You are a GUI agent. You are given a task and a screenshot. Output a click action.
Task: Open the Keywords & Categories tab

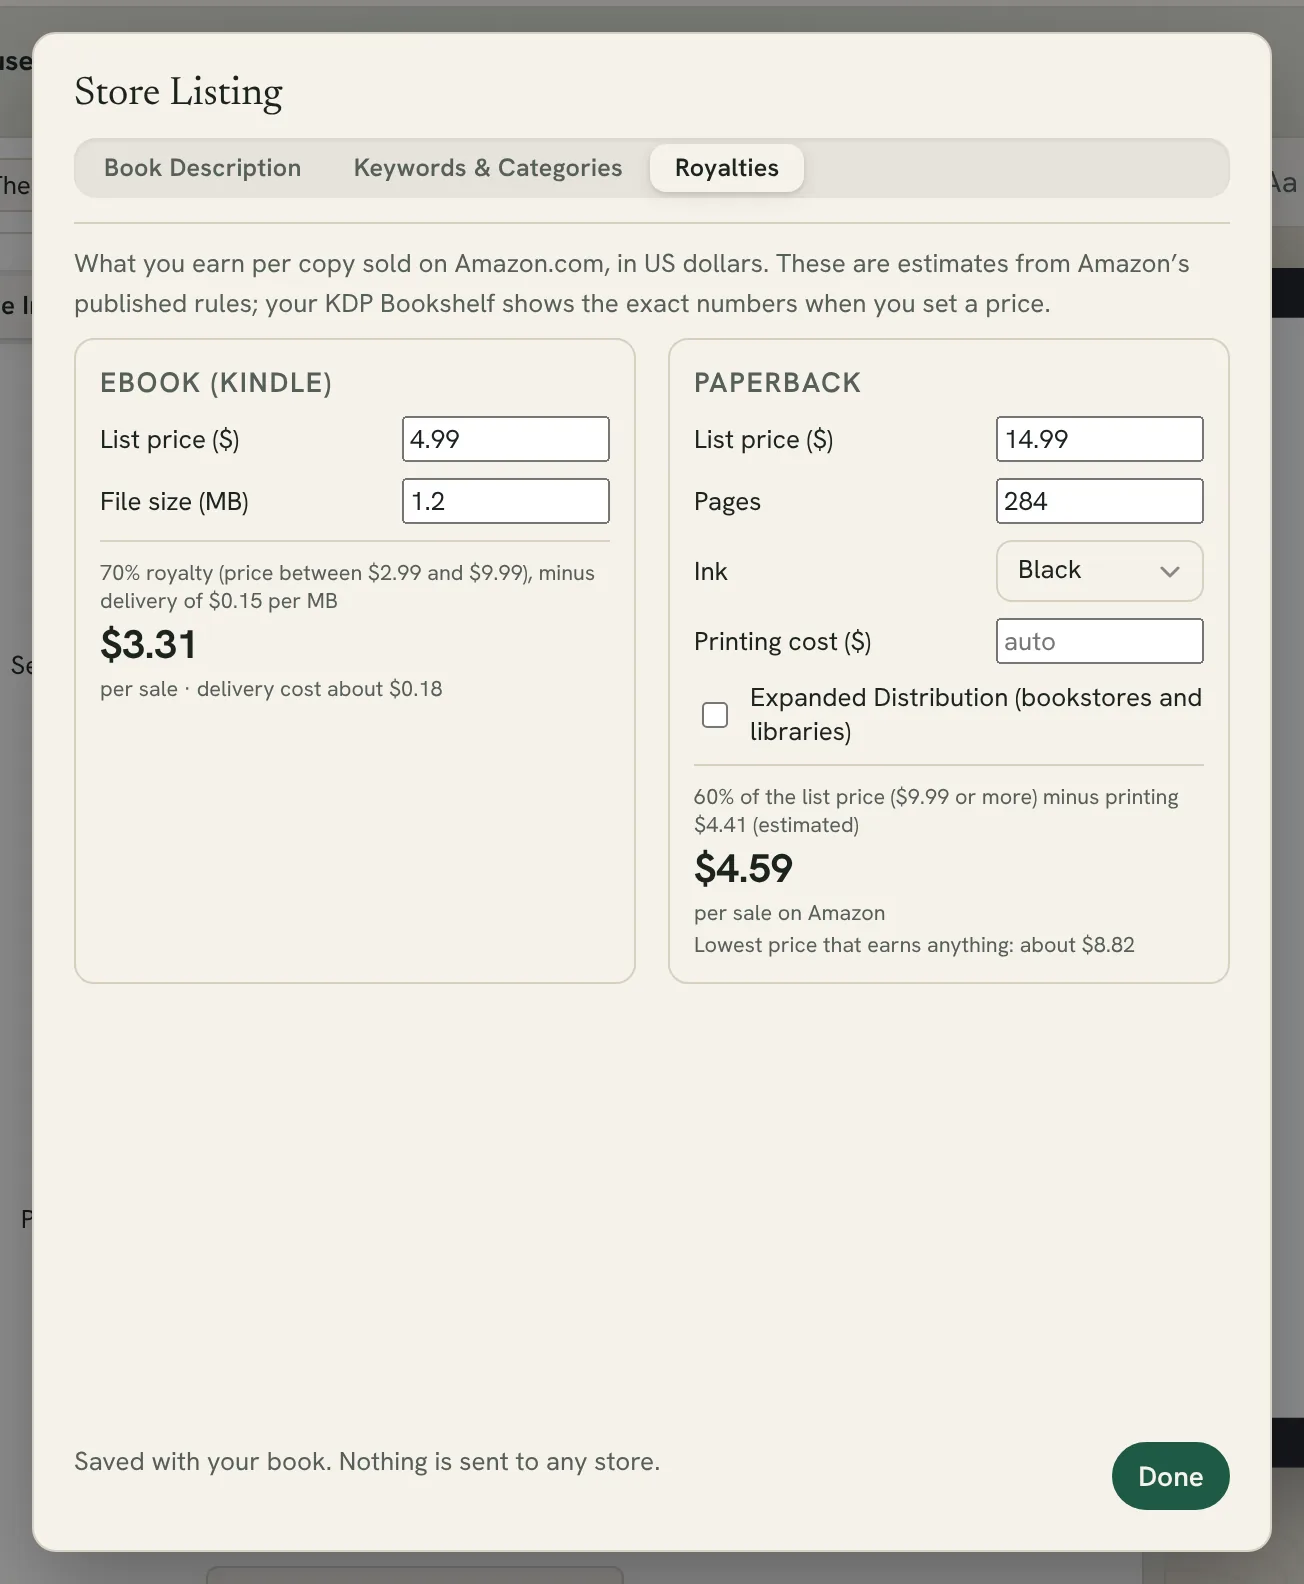[x=488, y=168]
